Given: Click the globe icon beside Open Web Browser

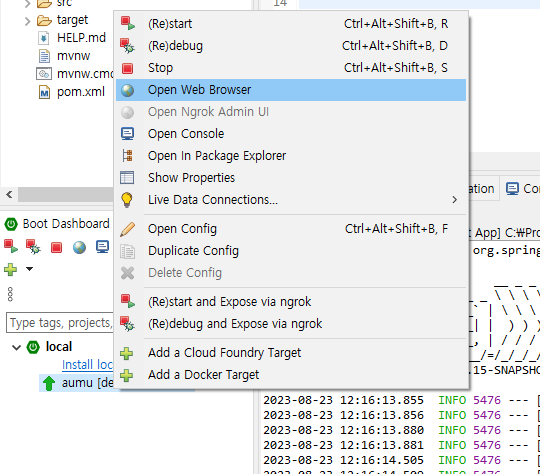Looking at the screenshot, I should (127, 90).
